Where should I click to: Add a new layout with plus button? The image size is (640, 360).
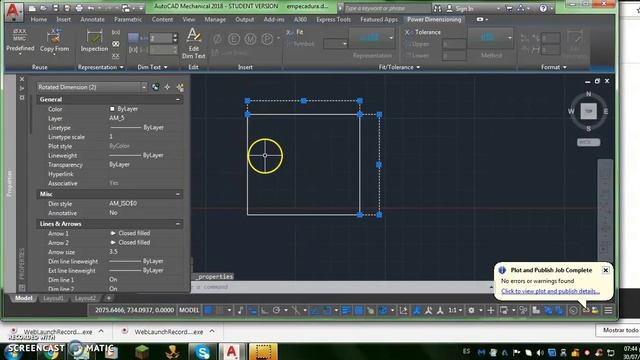tap(109, 298)
